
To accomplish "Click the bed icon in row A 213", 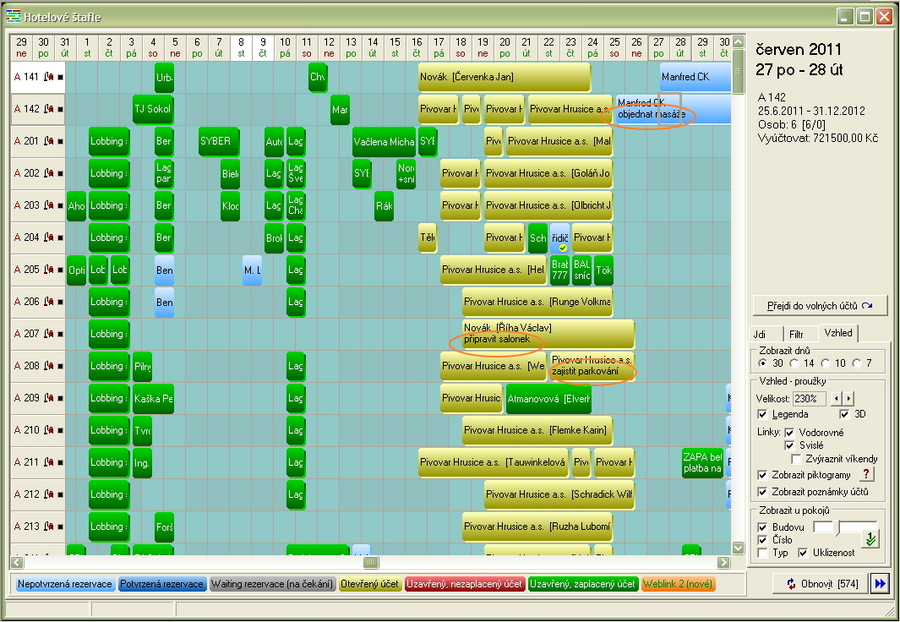I will pos(48,527).
